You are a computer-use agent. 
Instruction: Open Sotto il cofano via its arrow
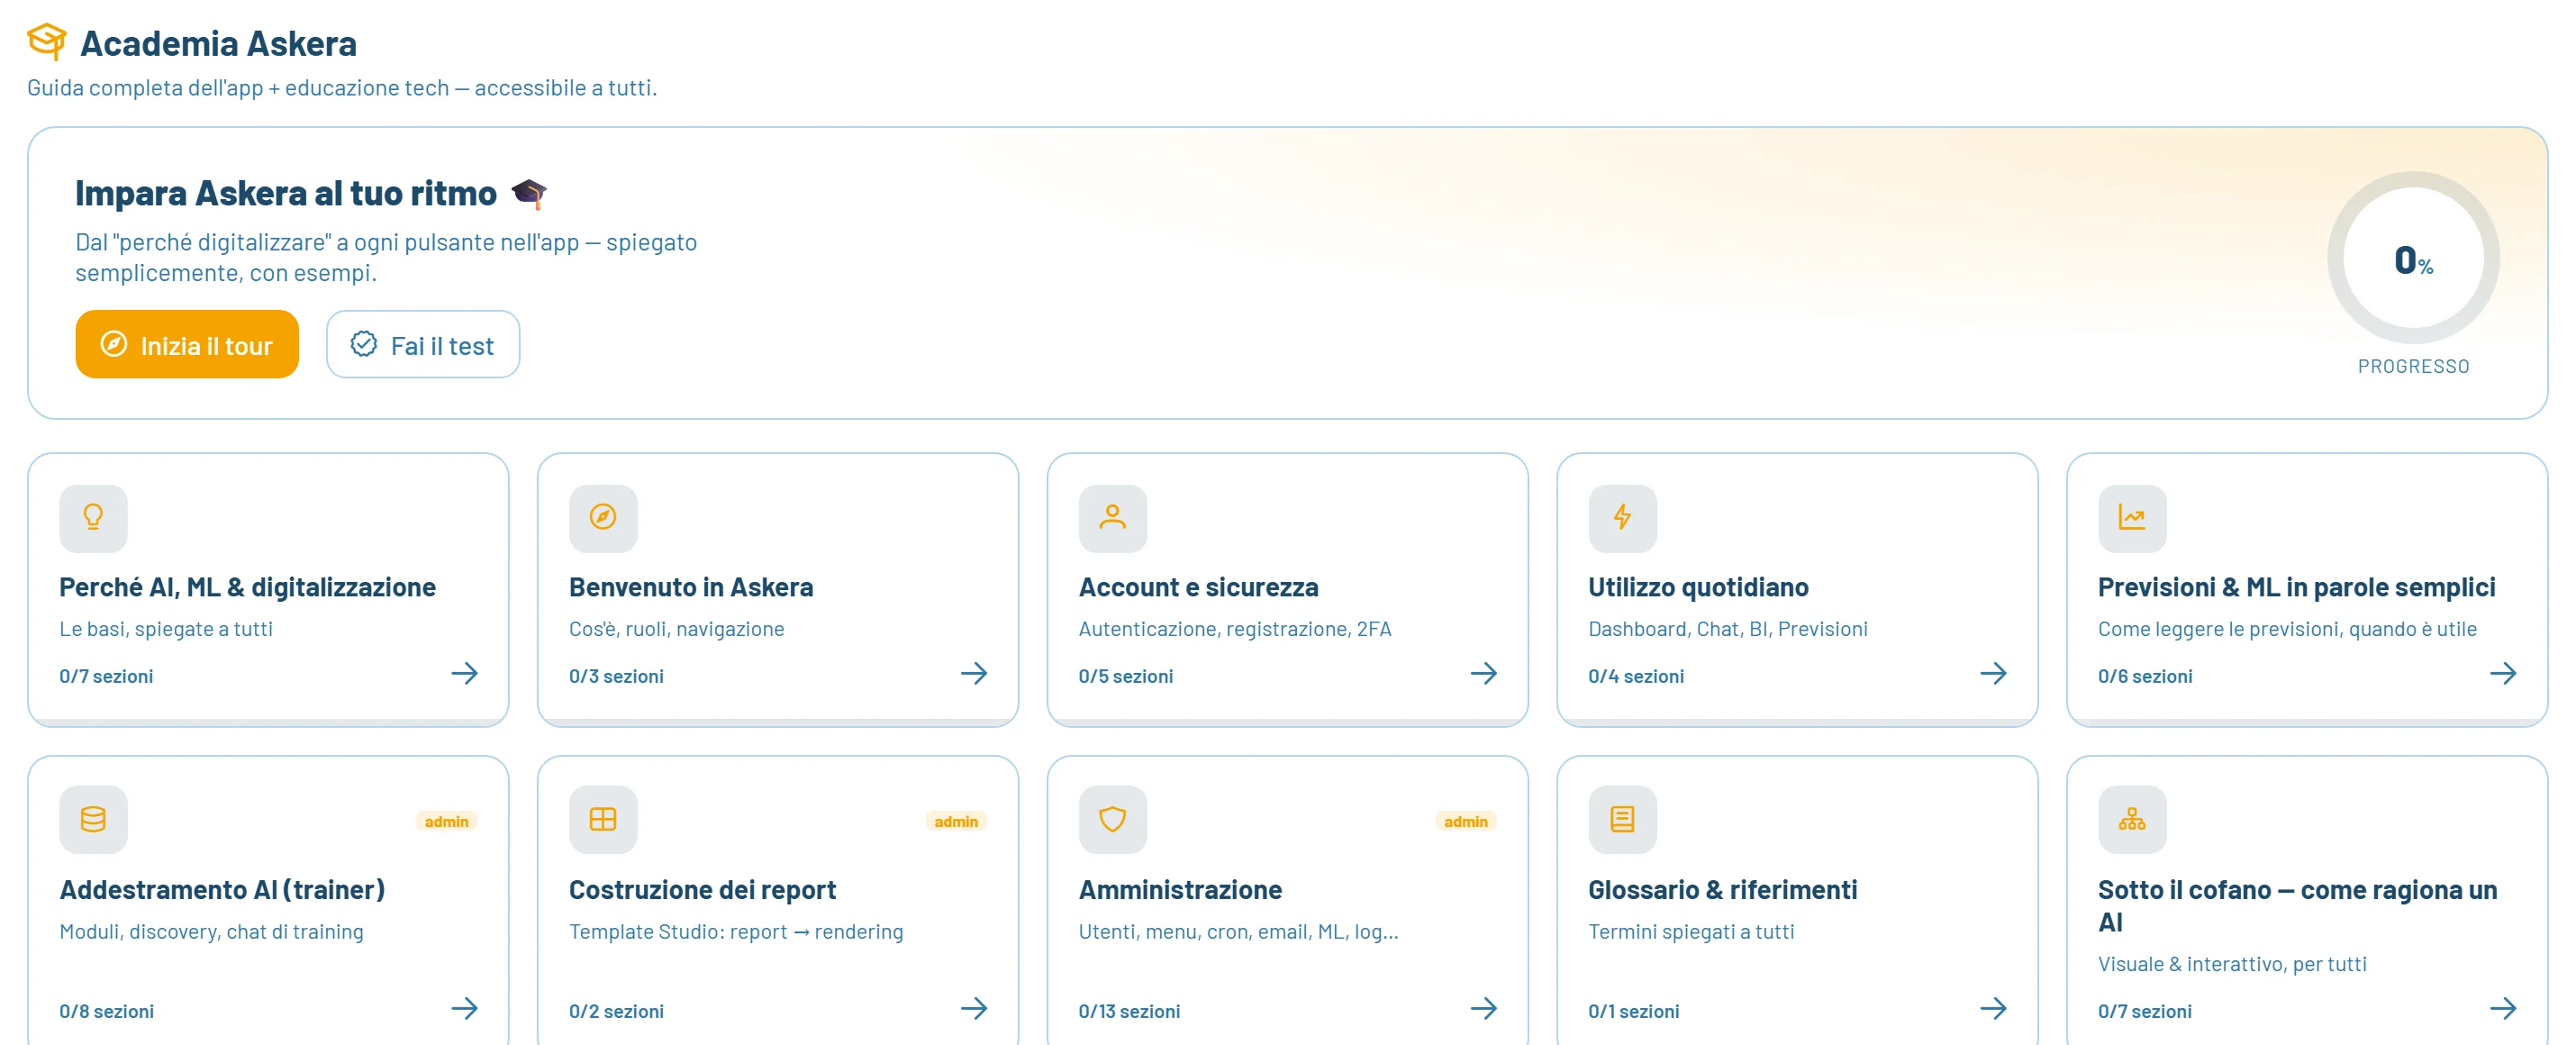click(x=2503, y=1009)
